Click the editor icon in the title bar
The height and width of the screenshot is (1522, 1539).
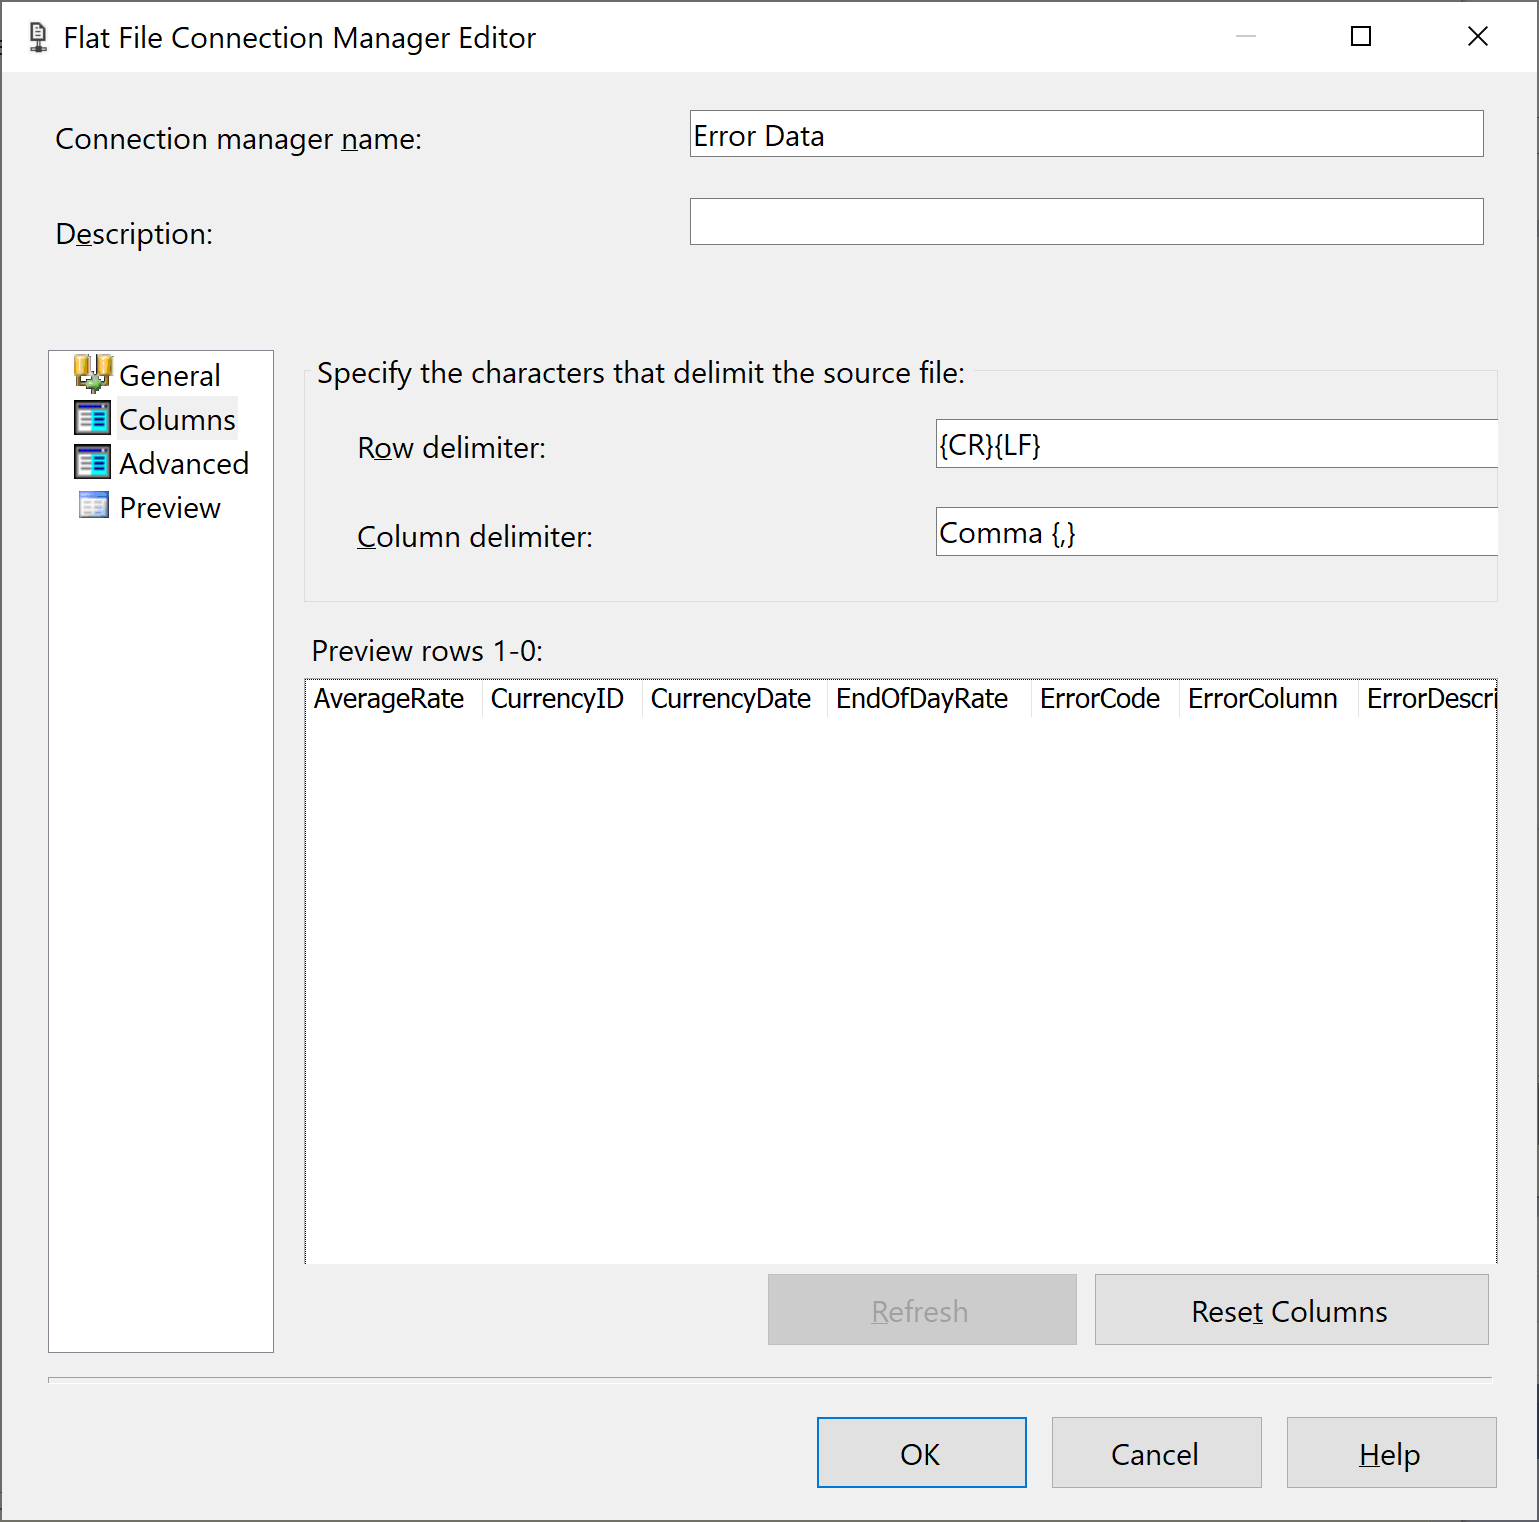pyautogui.click(x=36, y=36)
